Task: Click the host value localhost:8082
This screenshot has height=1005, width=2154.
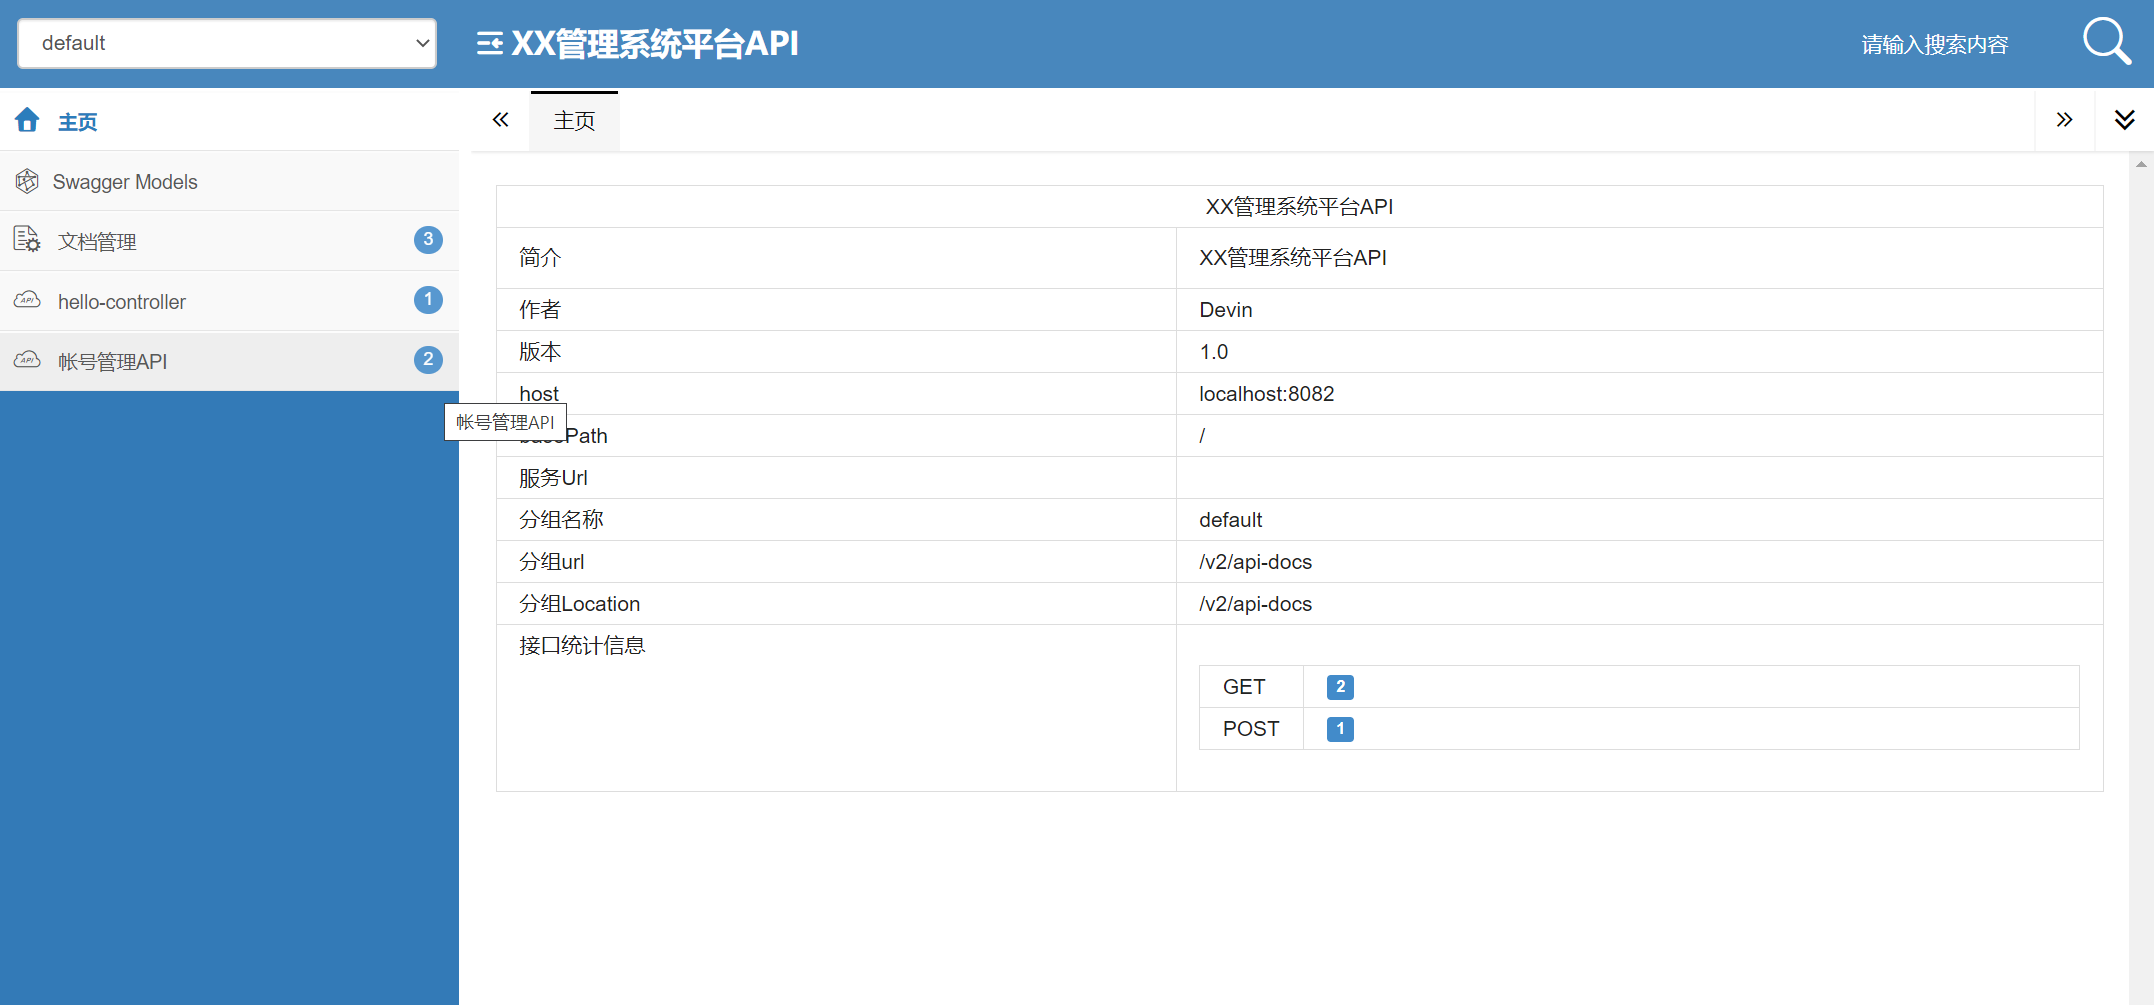Action: 1267,394
